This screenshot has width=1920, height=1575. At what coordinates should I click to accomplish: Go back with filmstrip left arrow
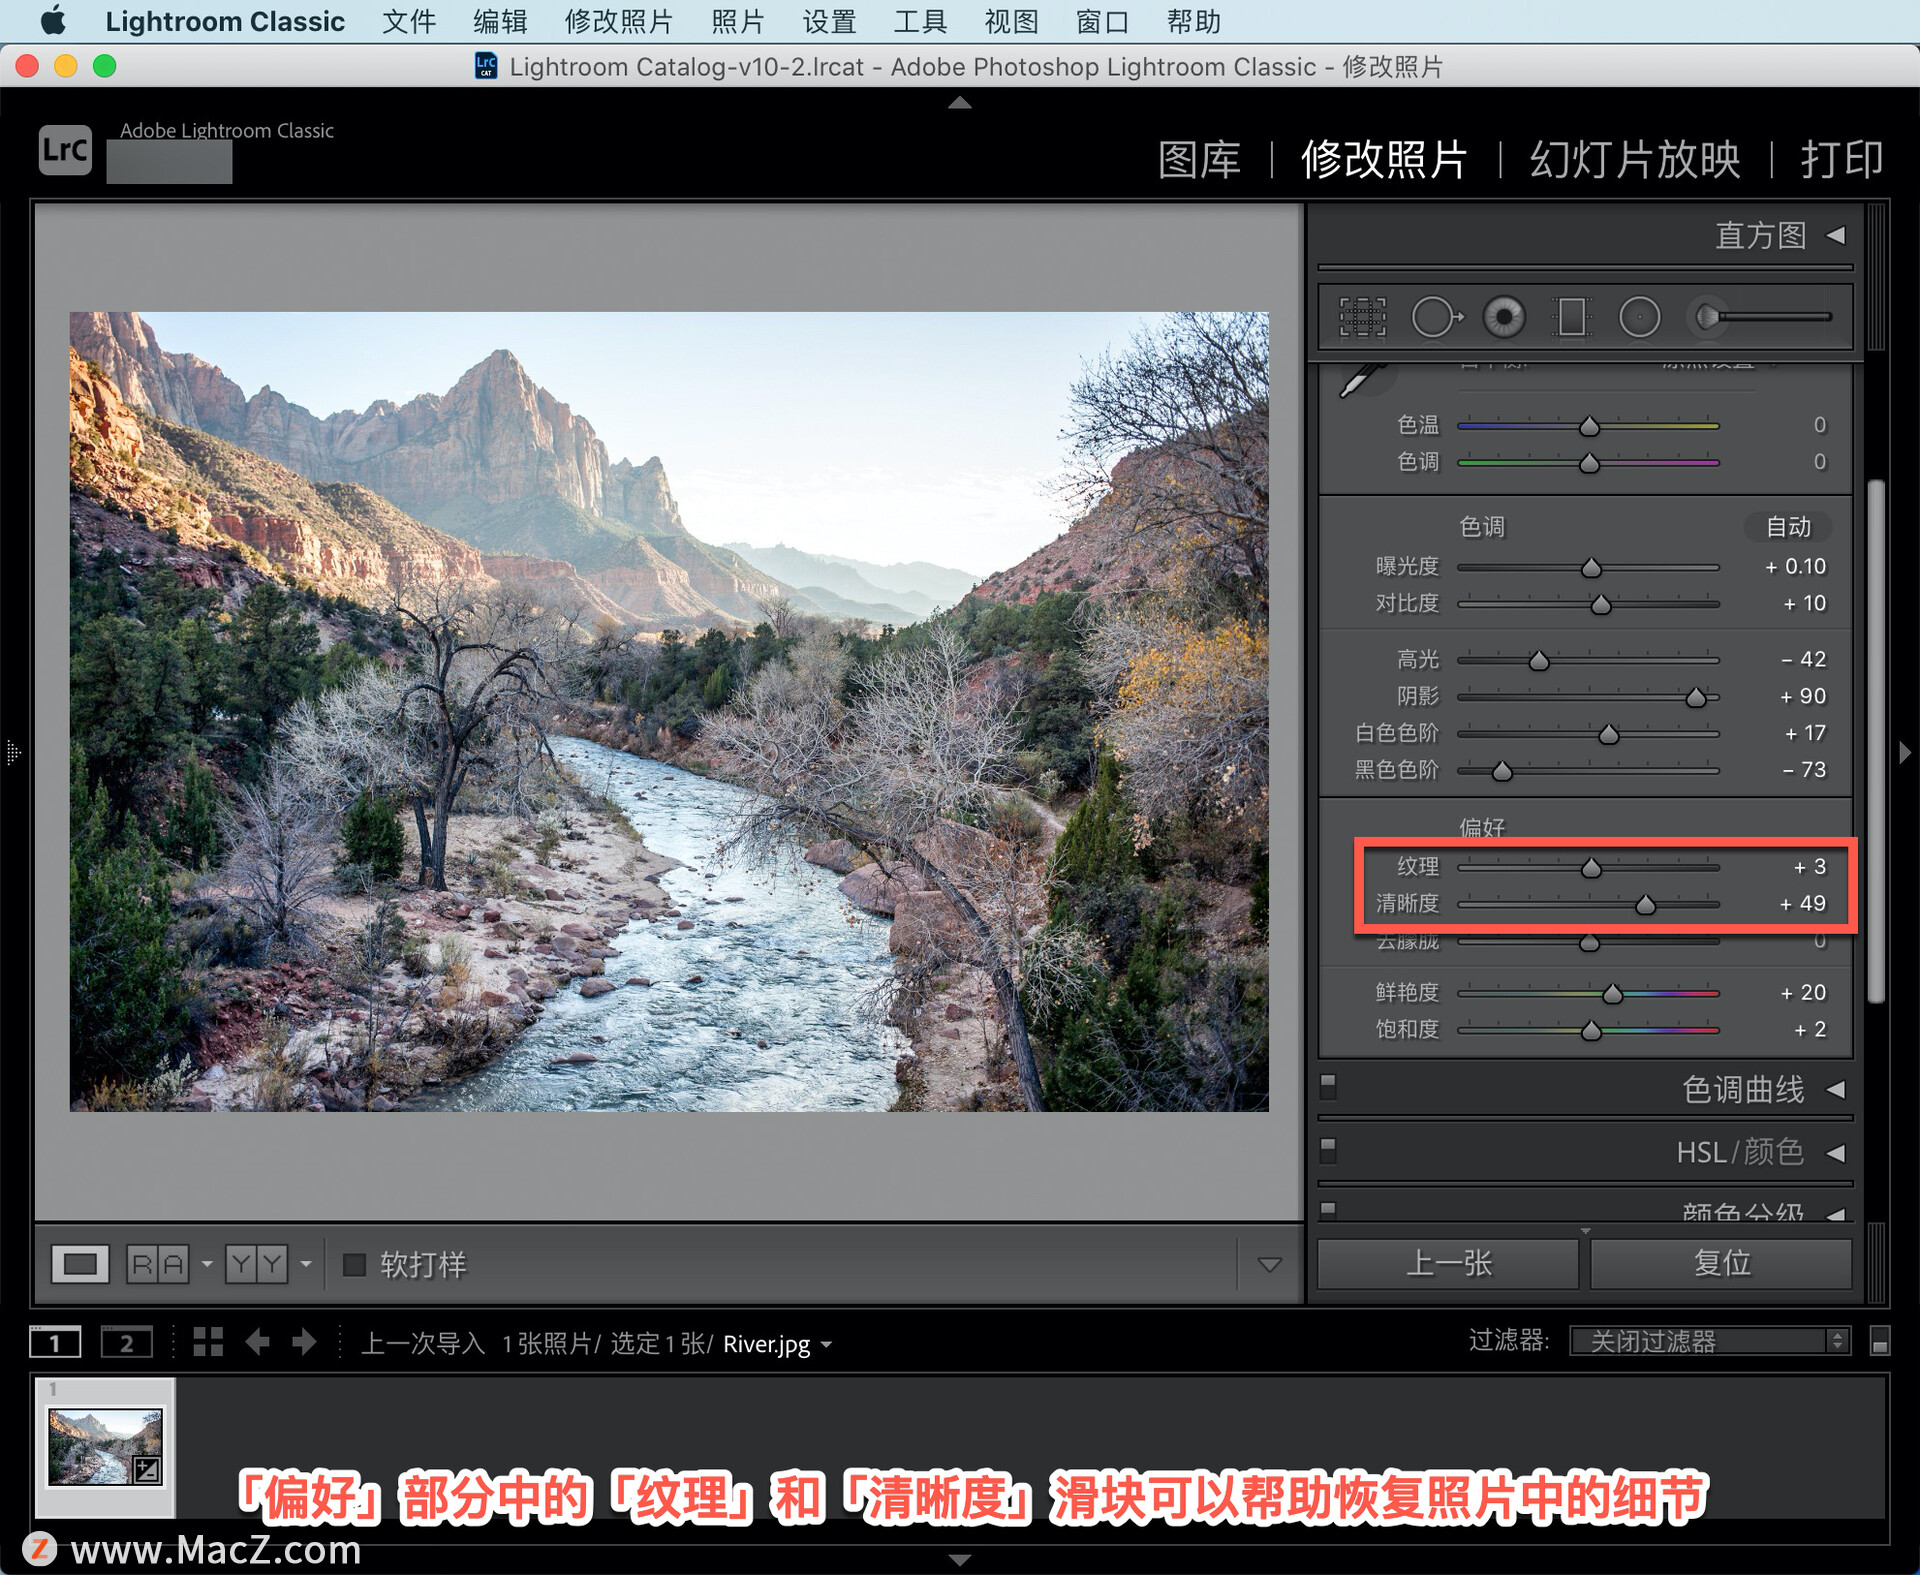pyautogui.click(x=258, y=1342)
